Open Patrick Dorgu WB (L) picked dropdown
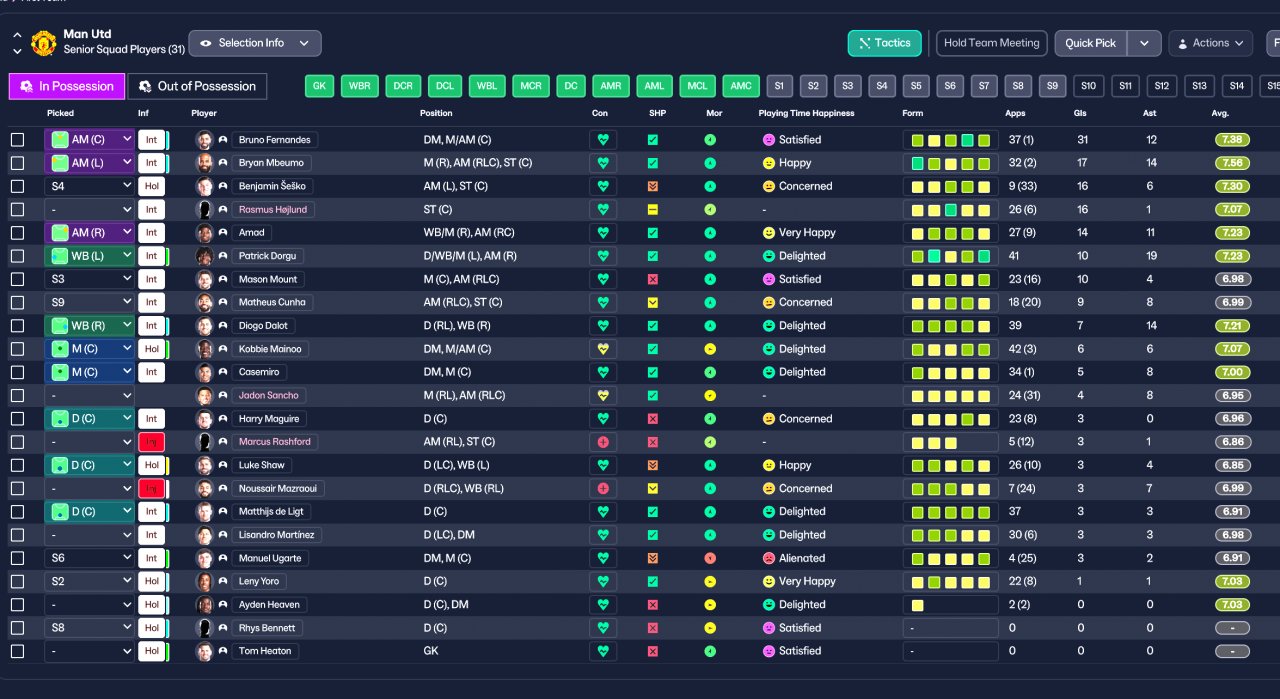 (x=89, y=256)
